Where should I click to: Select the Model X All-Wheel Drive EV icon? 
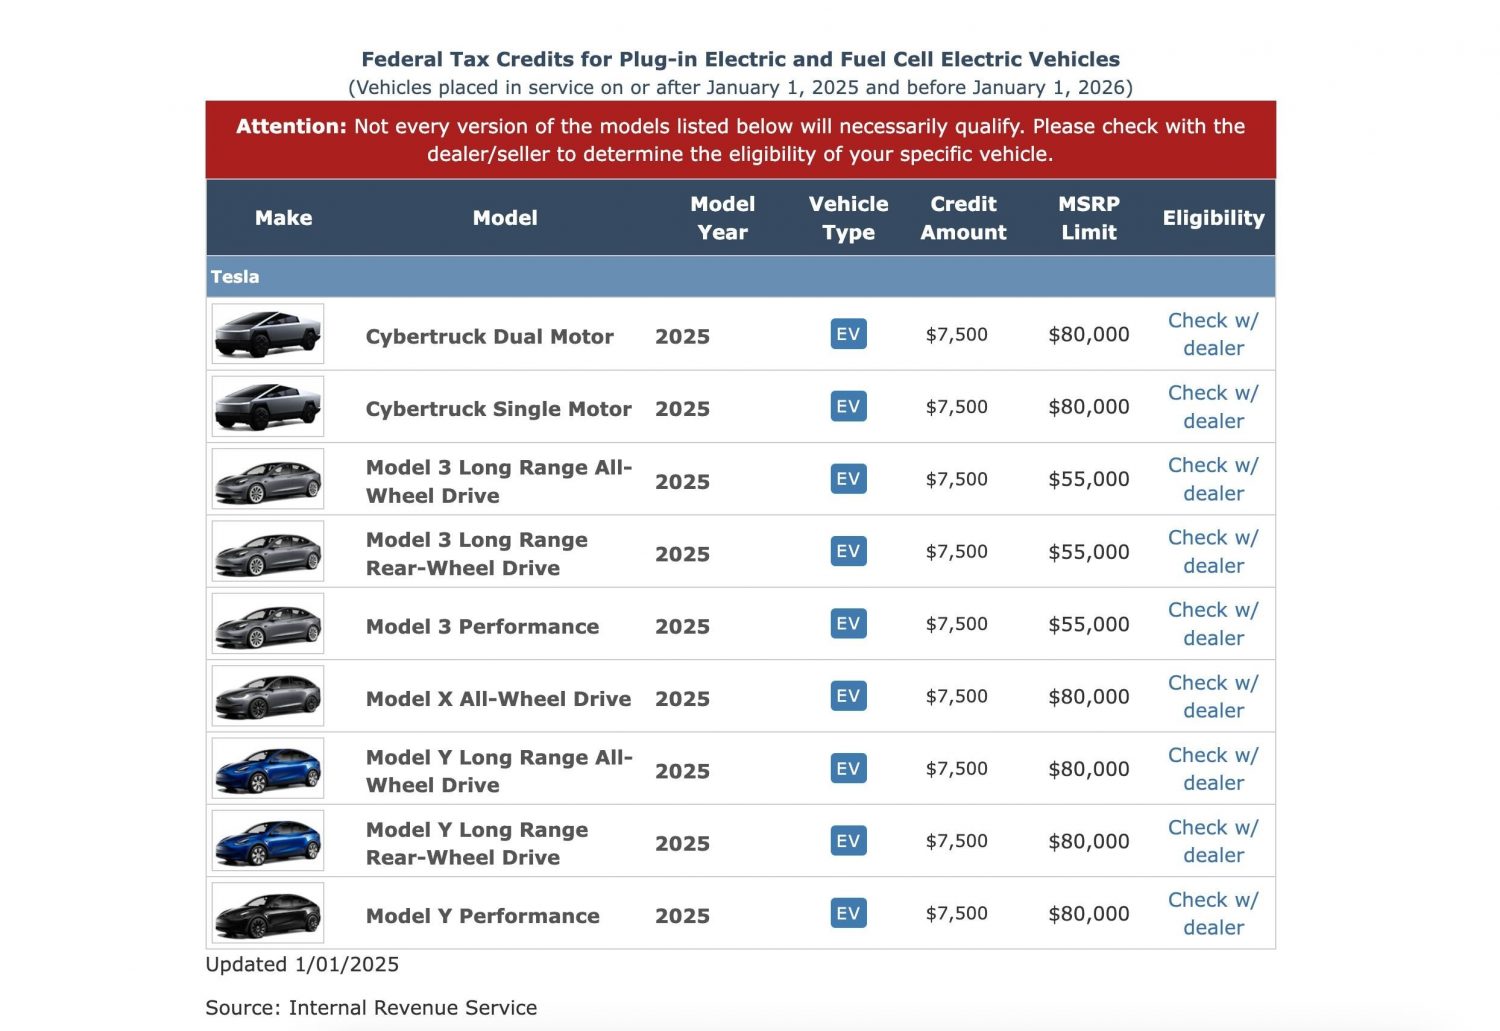(848, 696)
